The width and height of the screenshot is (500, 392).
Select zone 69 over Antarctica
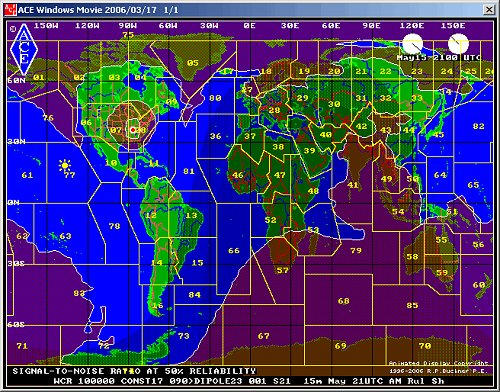tap(340, 346)
